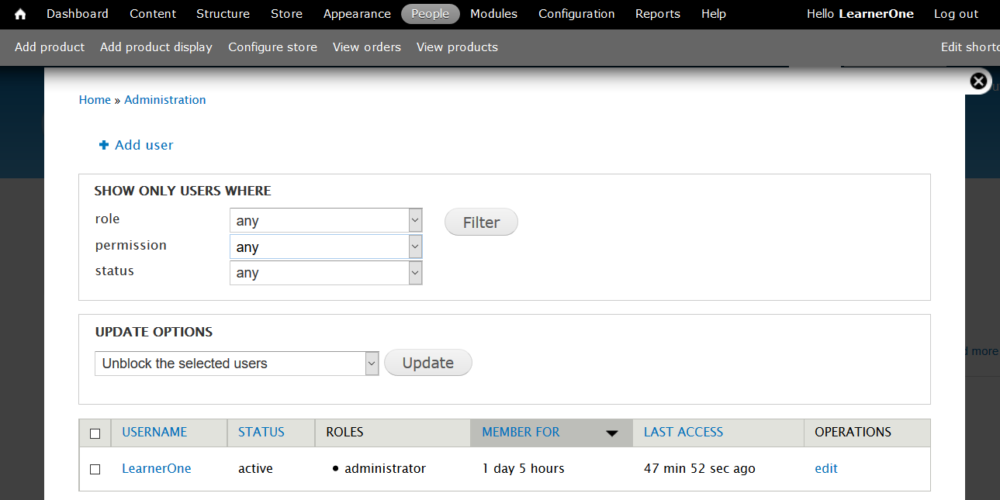Open the Store menu
The height and width of the screenshot is (500, 1000).
click(x=286, y=14)
